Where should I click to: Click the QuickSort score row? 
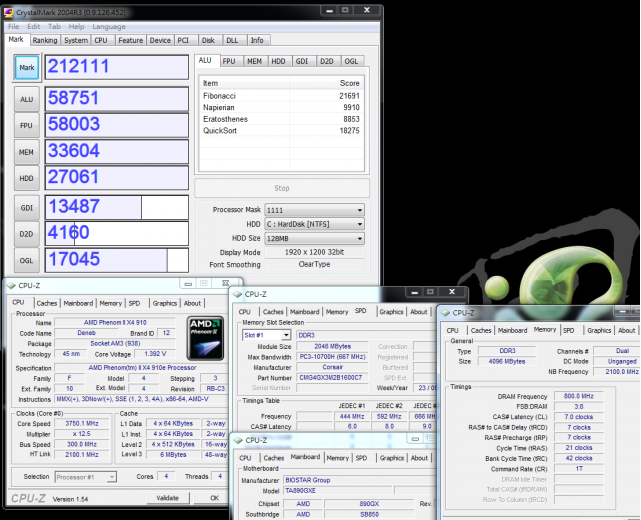click(x=281, y=131)
